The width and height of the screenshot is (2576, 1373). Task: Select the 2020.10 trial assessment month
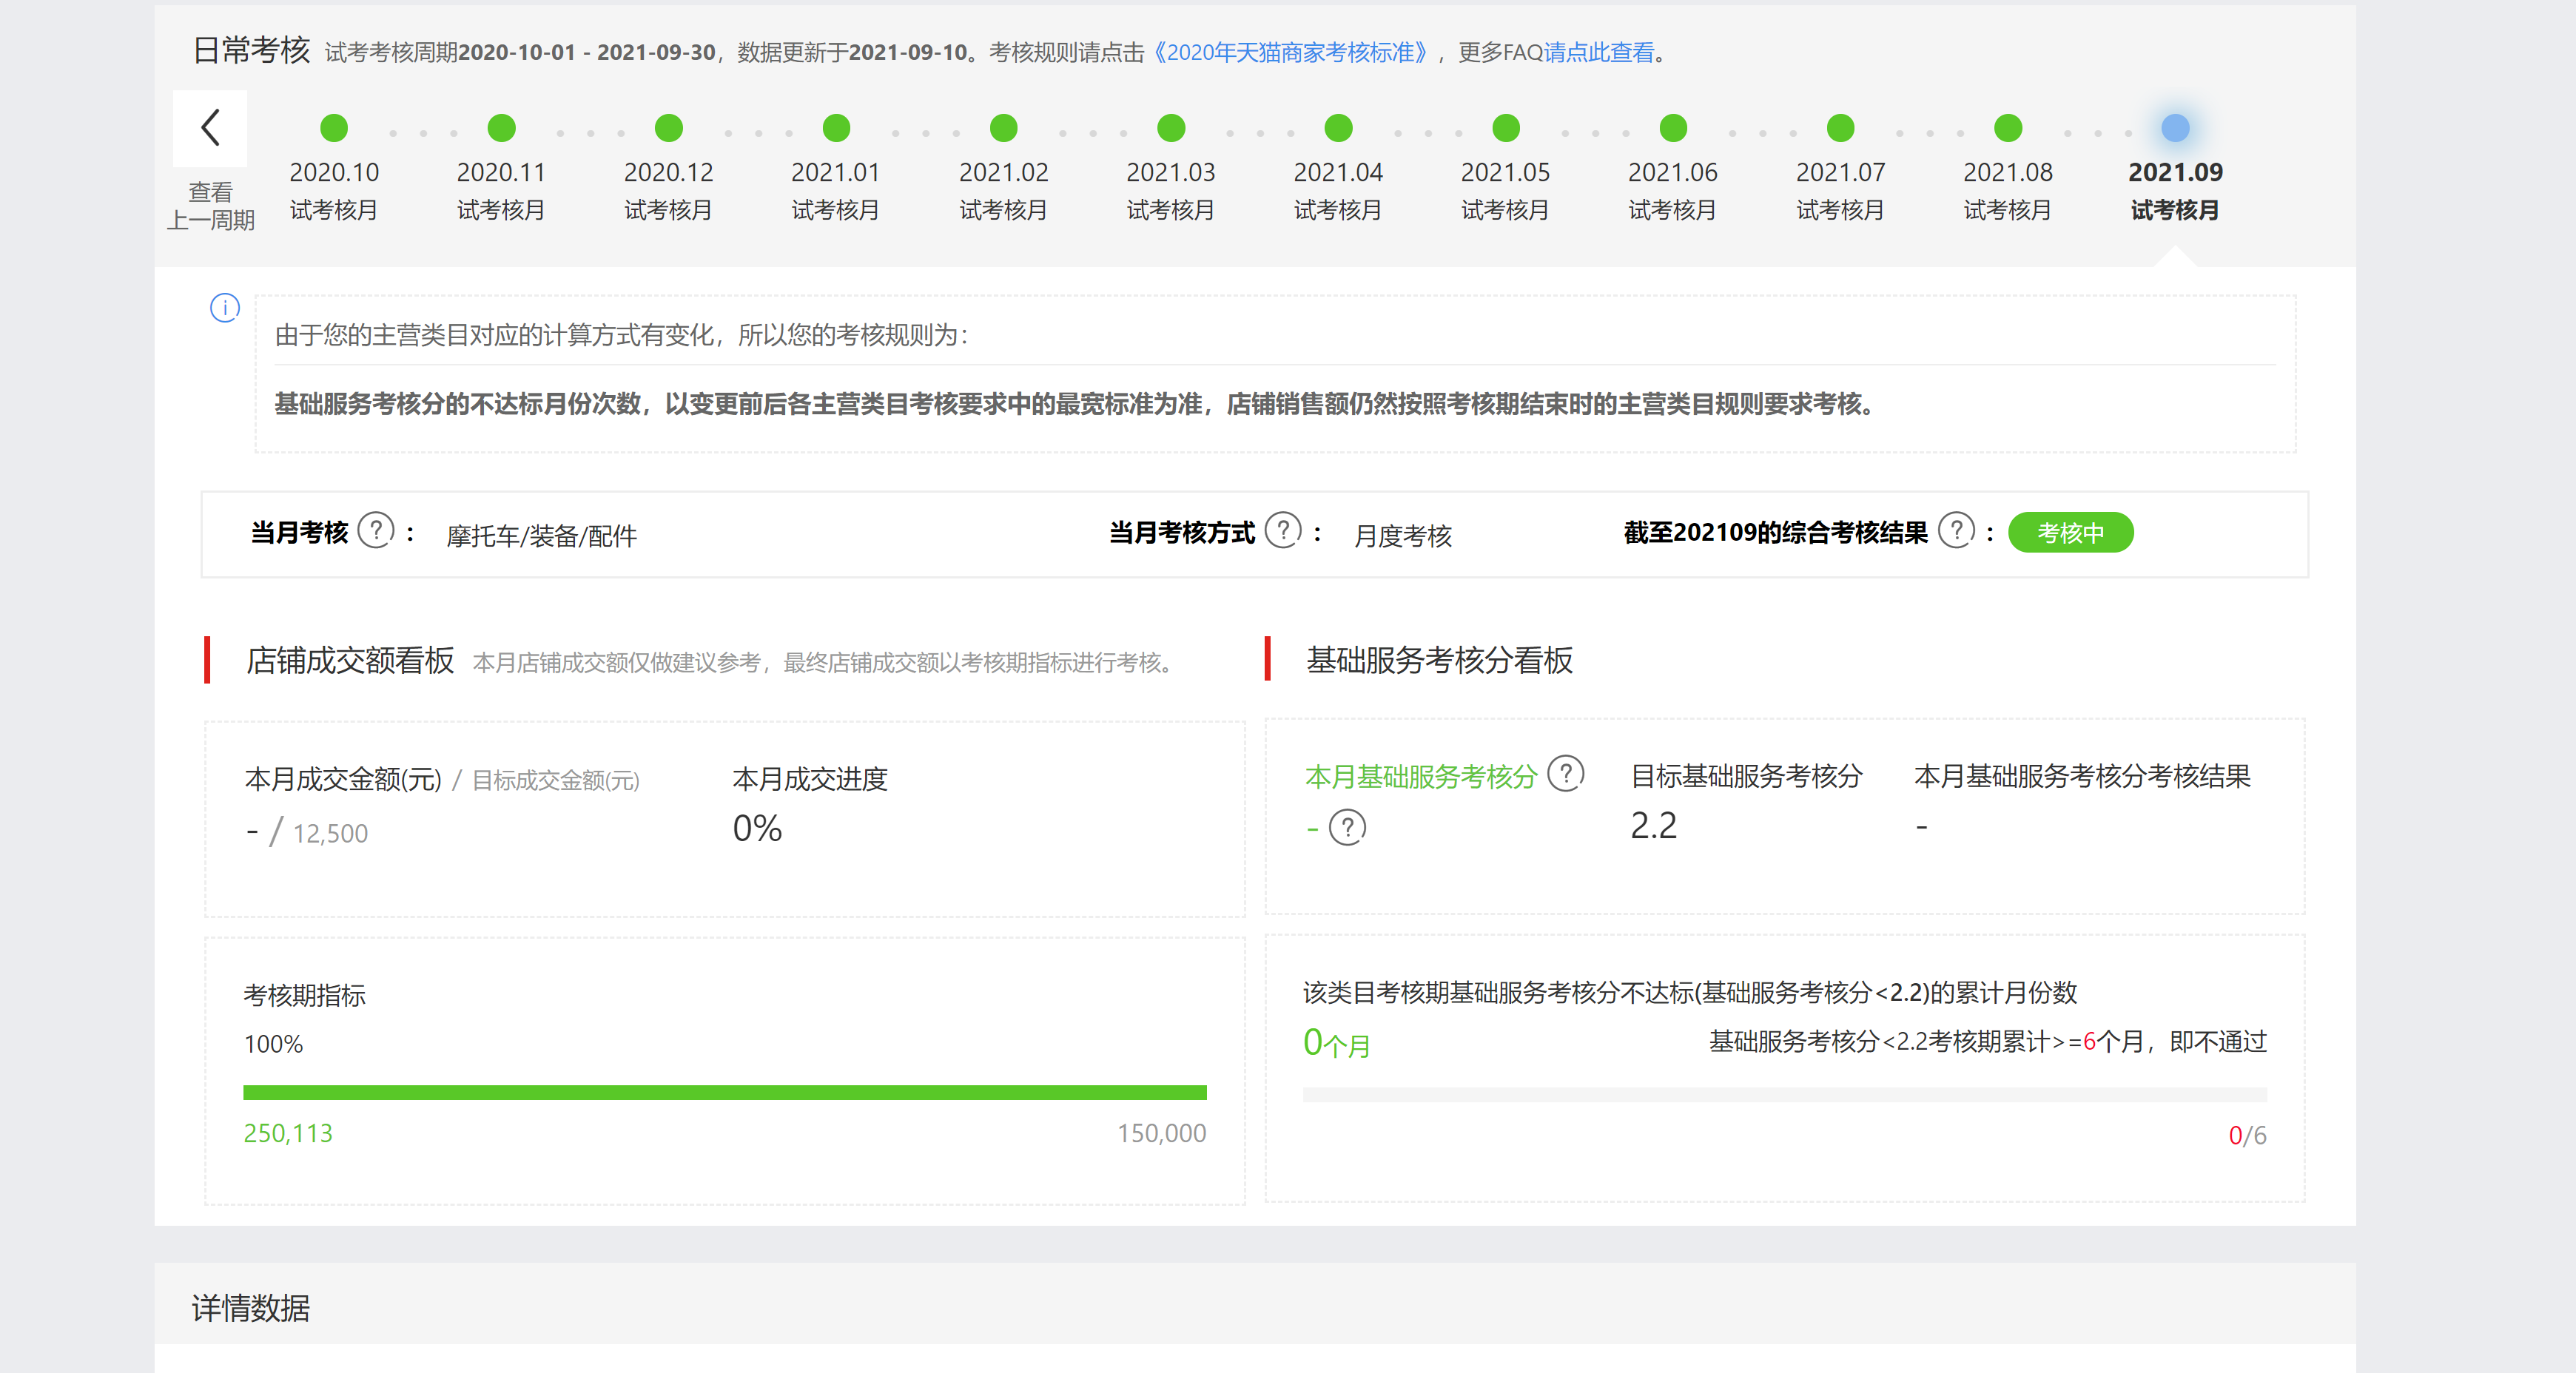[x=334, y=168]
